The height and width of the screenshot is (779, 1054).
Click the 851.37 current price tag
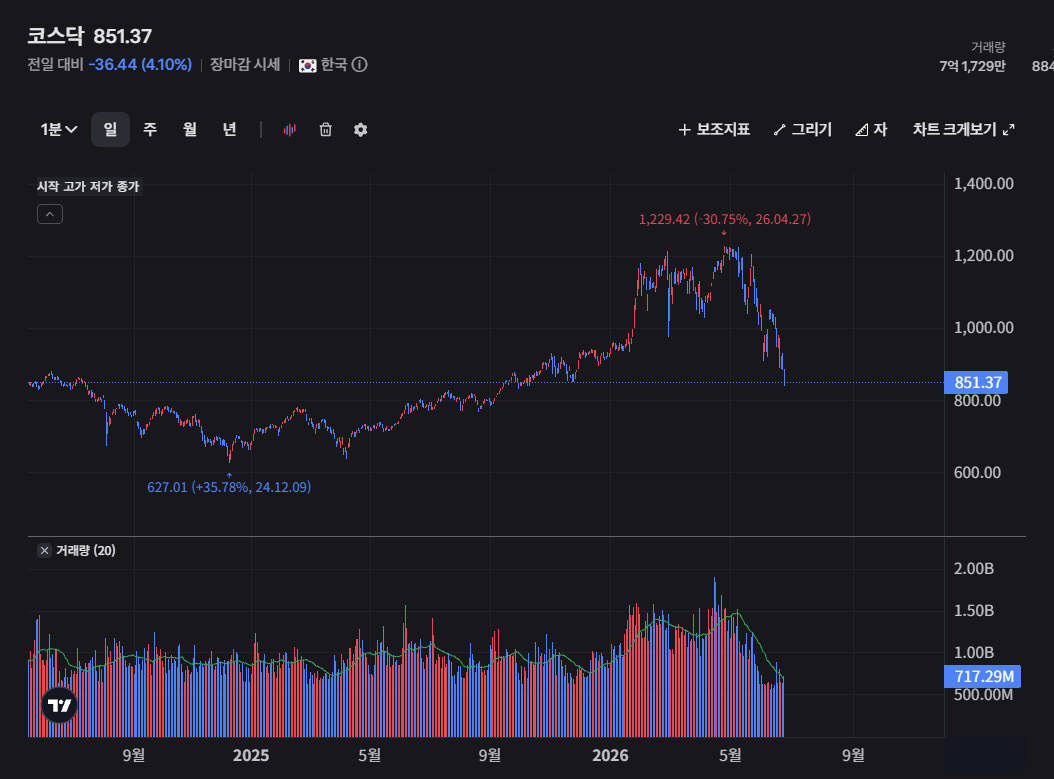[975, 382]
